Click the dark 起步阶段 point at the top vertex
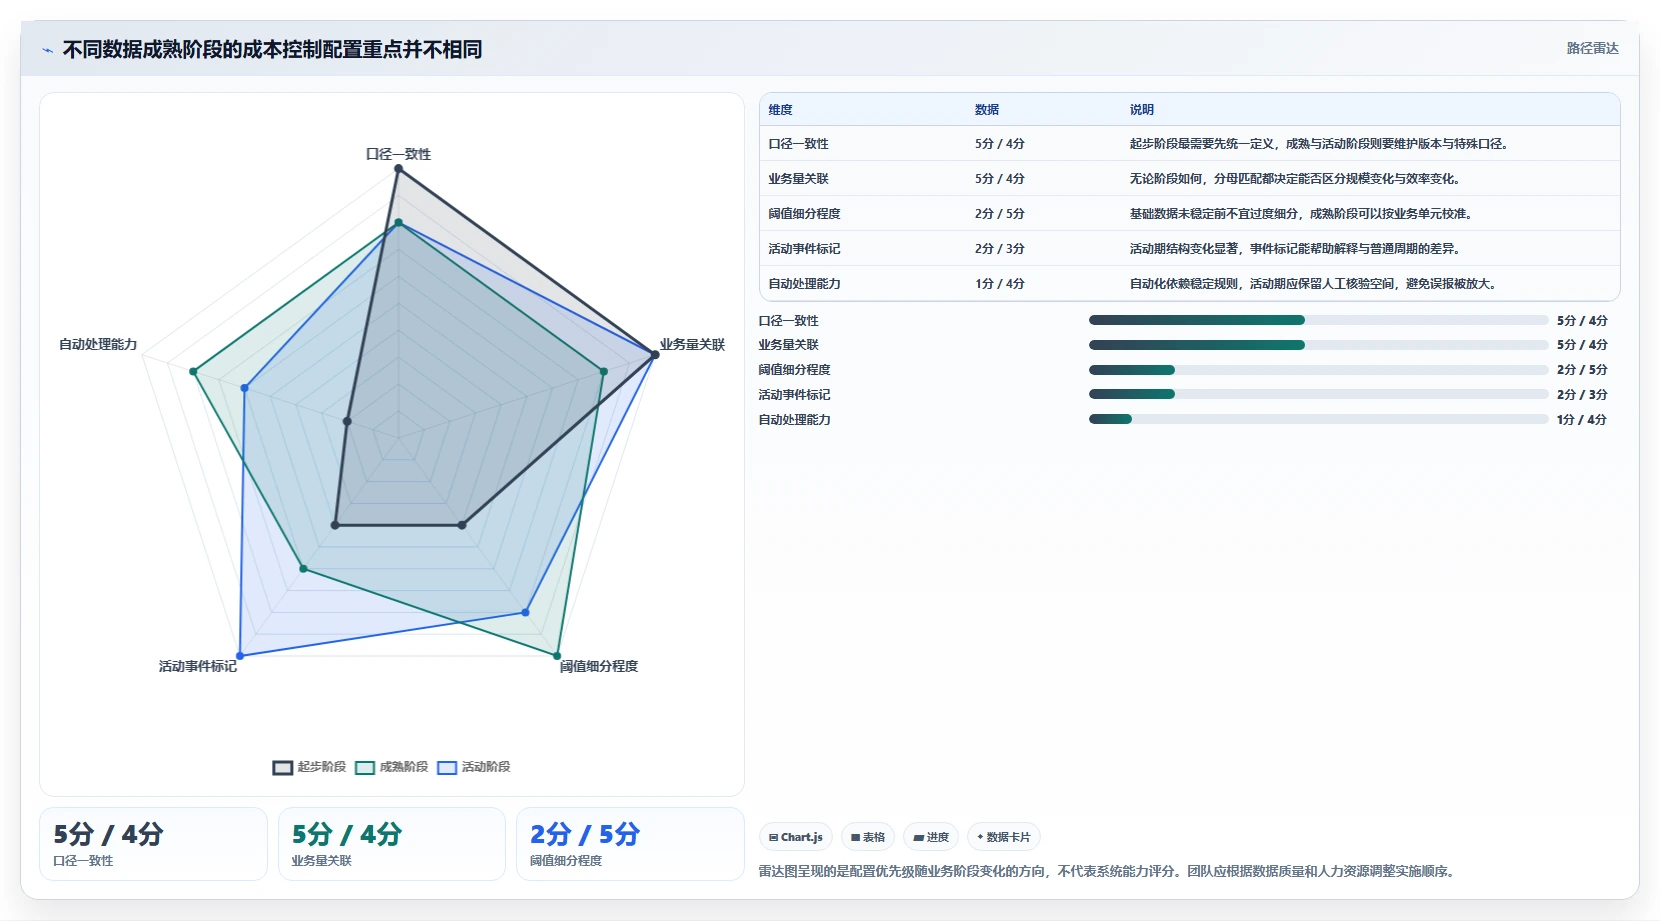 click(398, 169)
